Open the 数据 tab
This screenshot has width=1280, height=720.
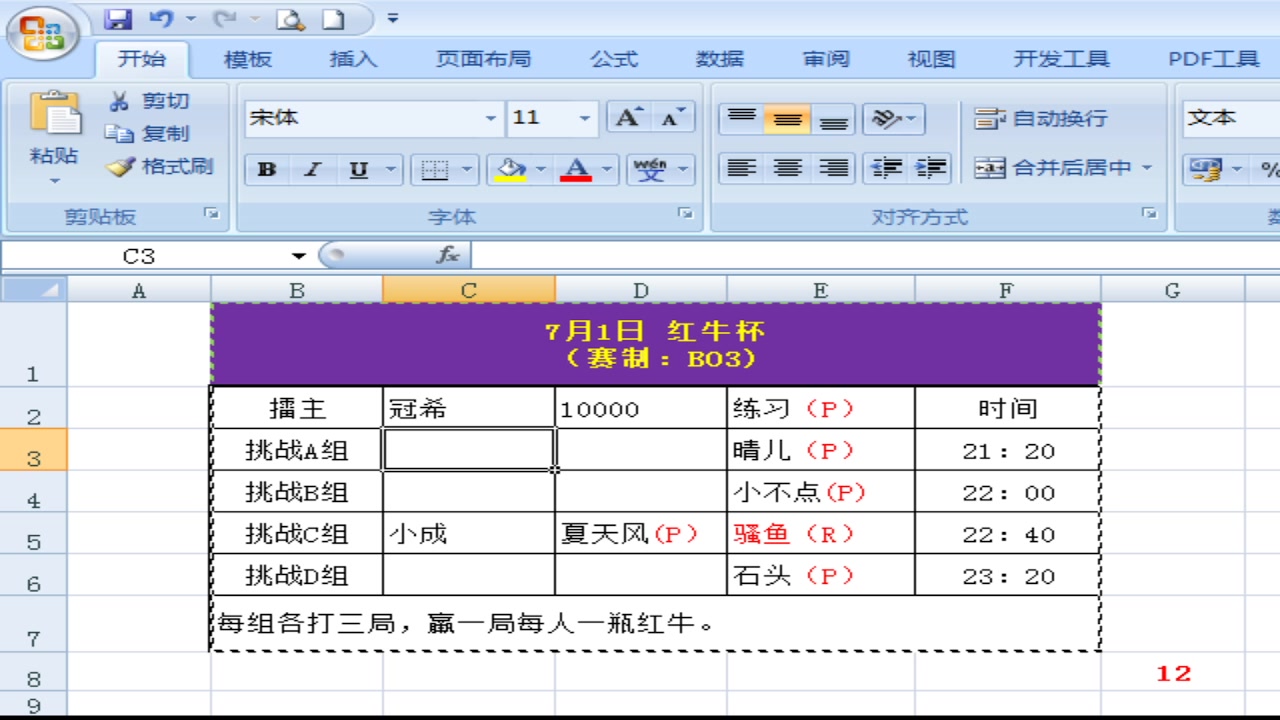[720, 60]
